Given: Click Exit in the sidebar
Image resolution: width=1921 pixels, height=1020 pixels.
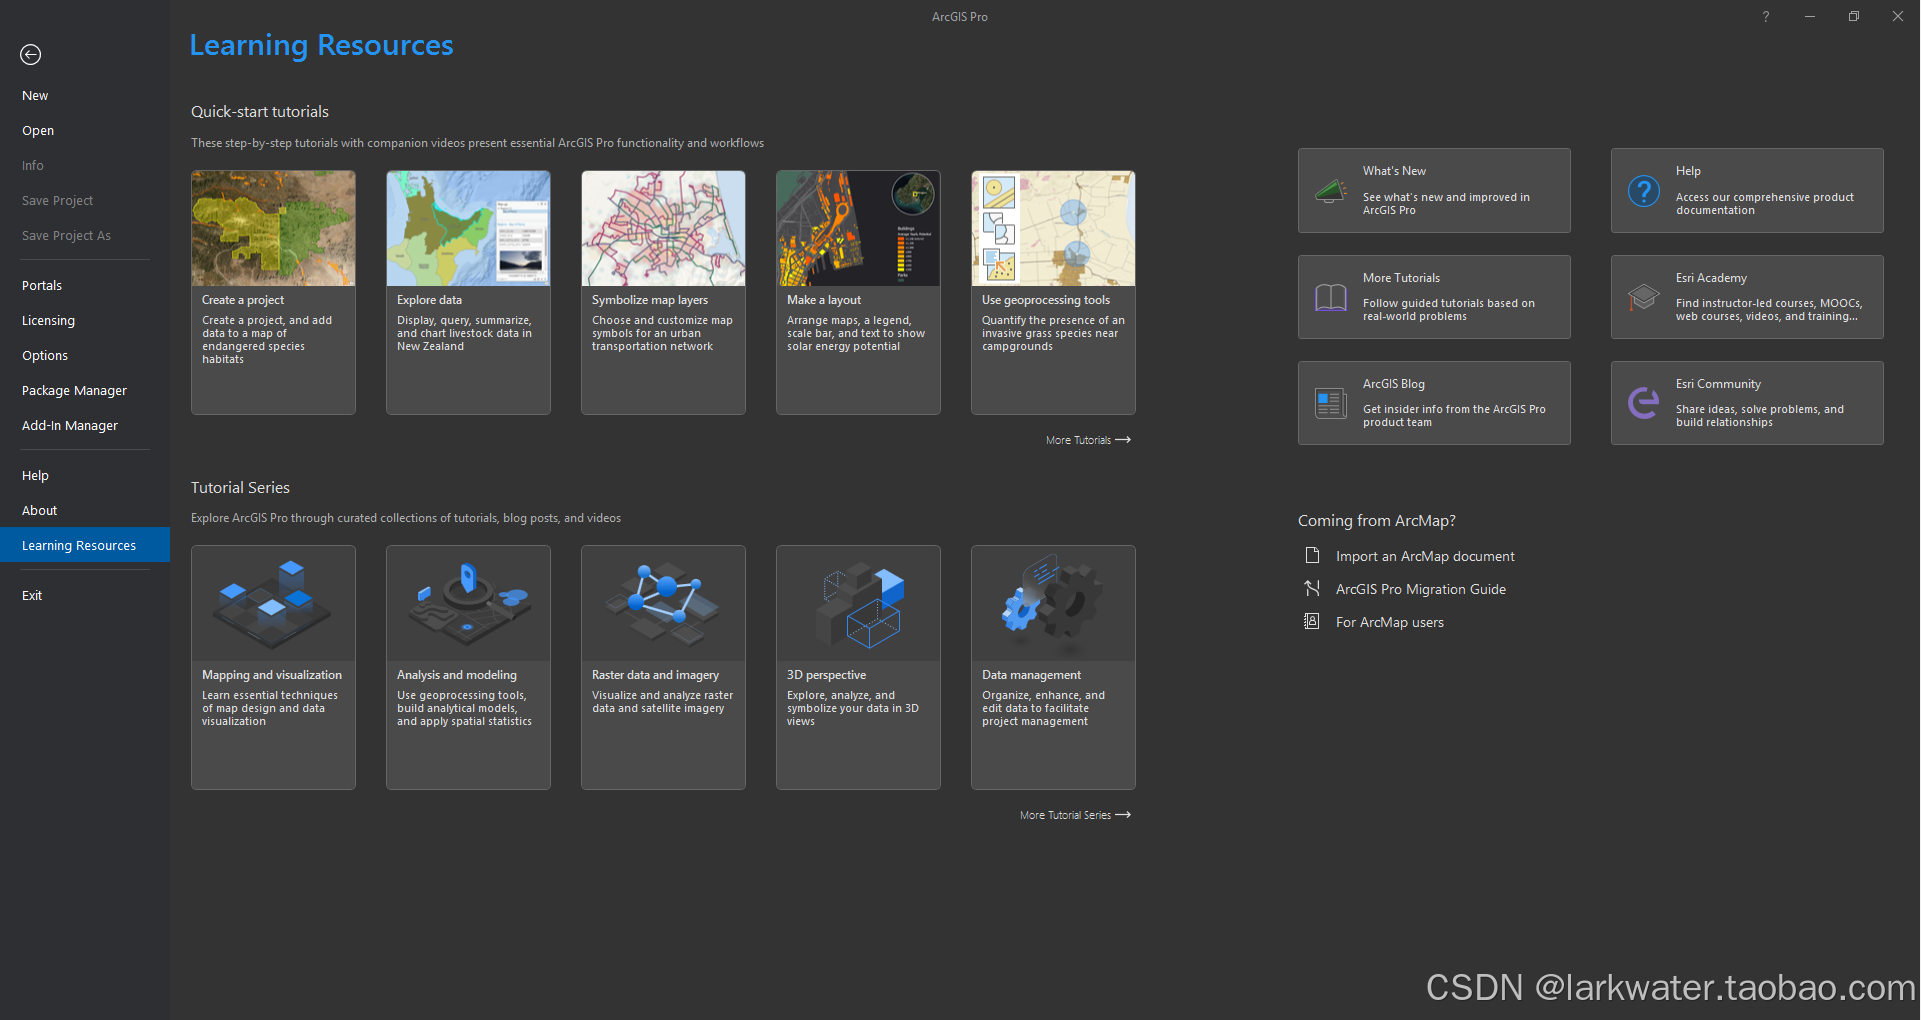Looking at the screenshot, I should [85, 596].
